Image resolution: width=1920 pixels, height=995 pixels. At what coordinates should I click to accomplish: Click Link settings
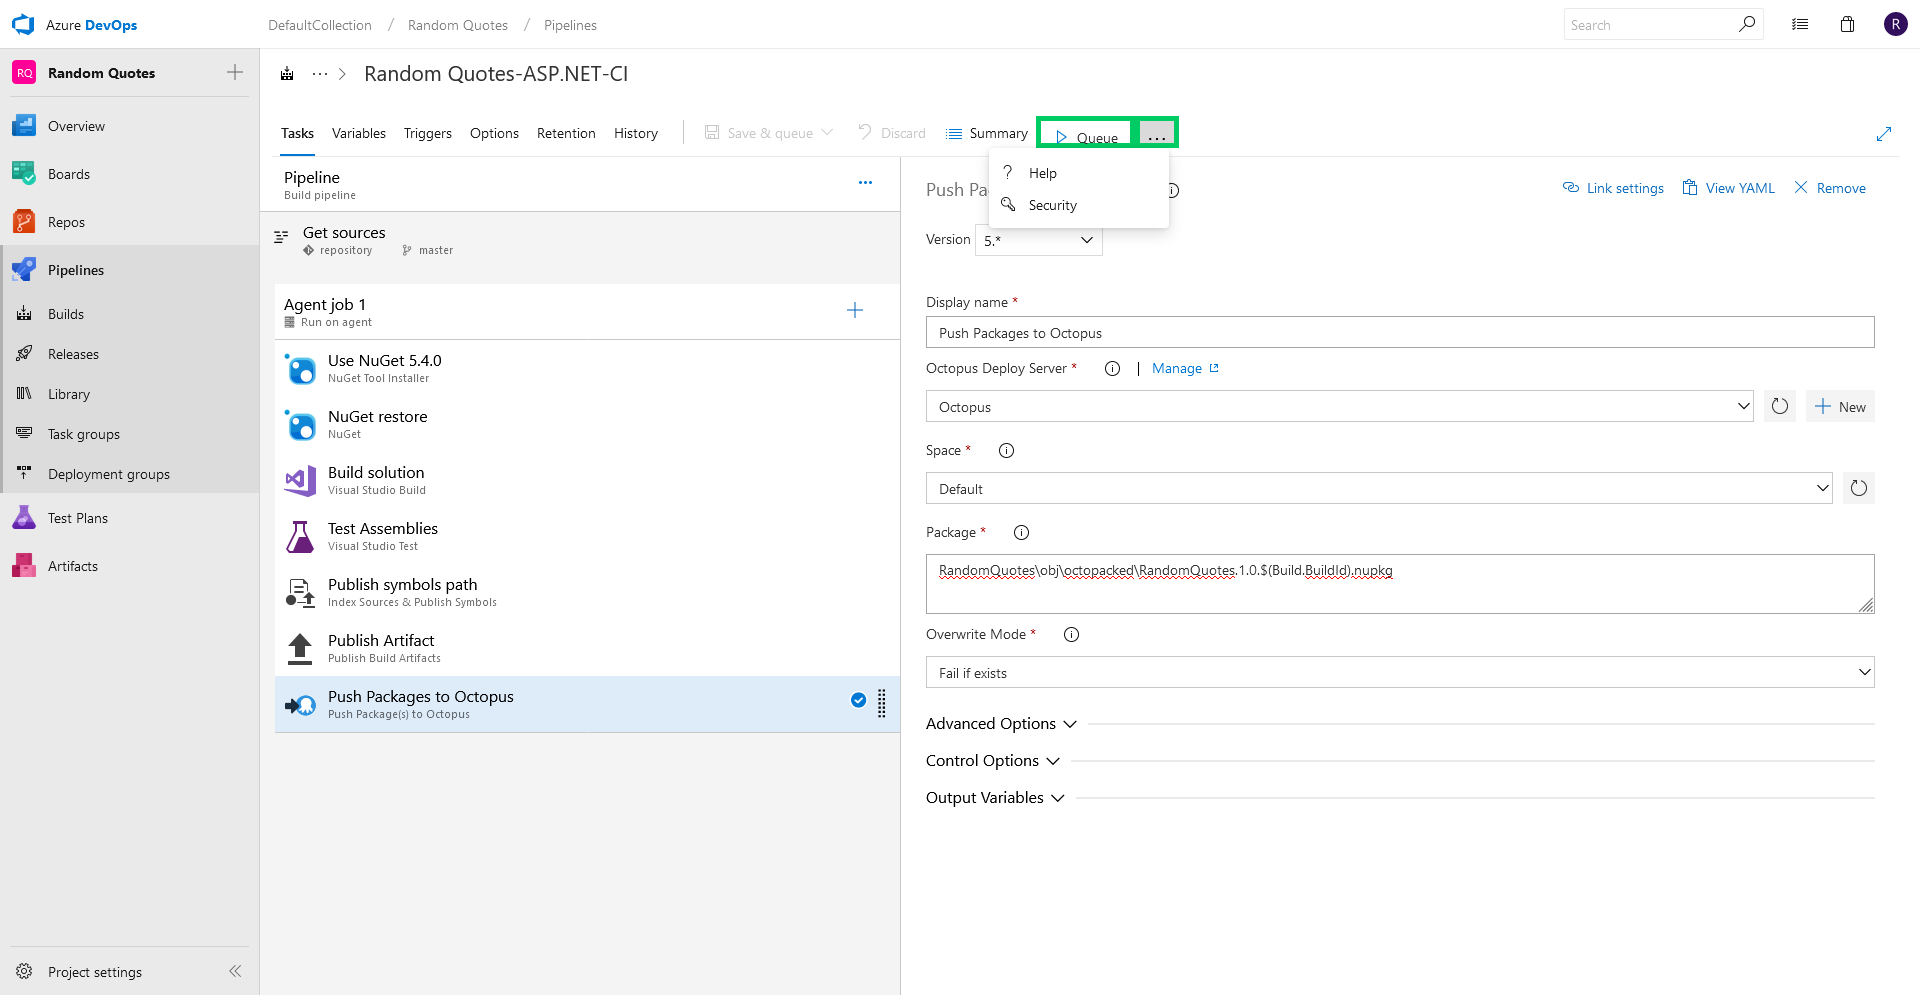(x=1613, y=188)
